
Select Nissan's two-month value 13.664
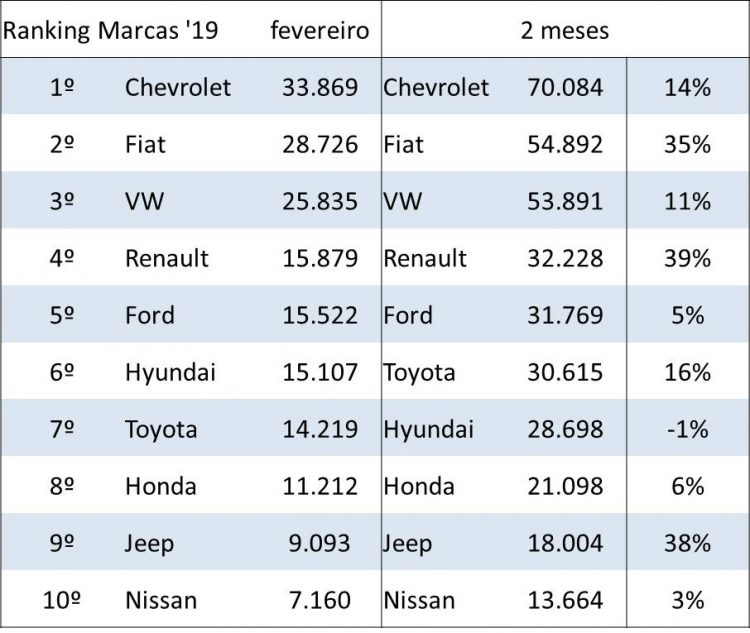click(564, 600)
